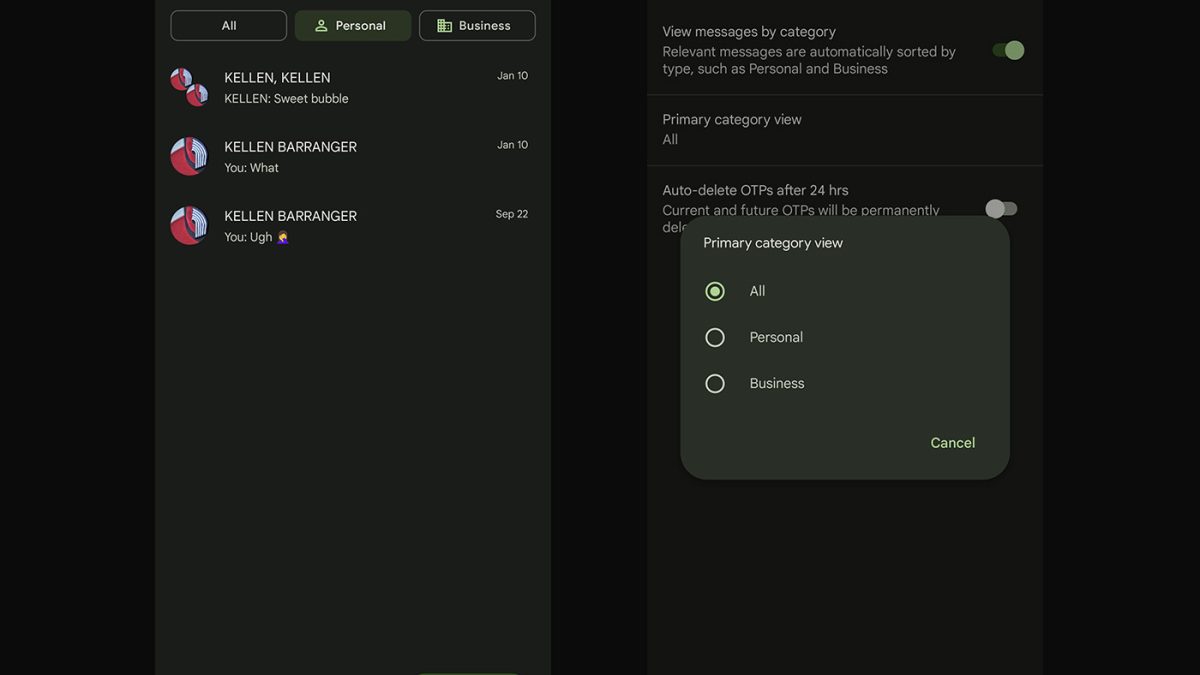The height and width of the screenshot is (675, 1200).
Task: Open the KELLEN, KELLEN group avatar
Action: point(189,87)
